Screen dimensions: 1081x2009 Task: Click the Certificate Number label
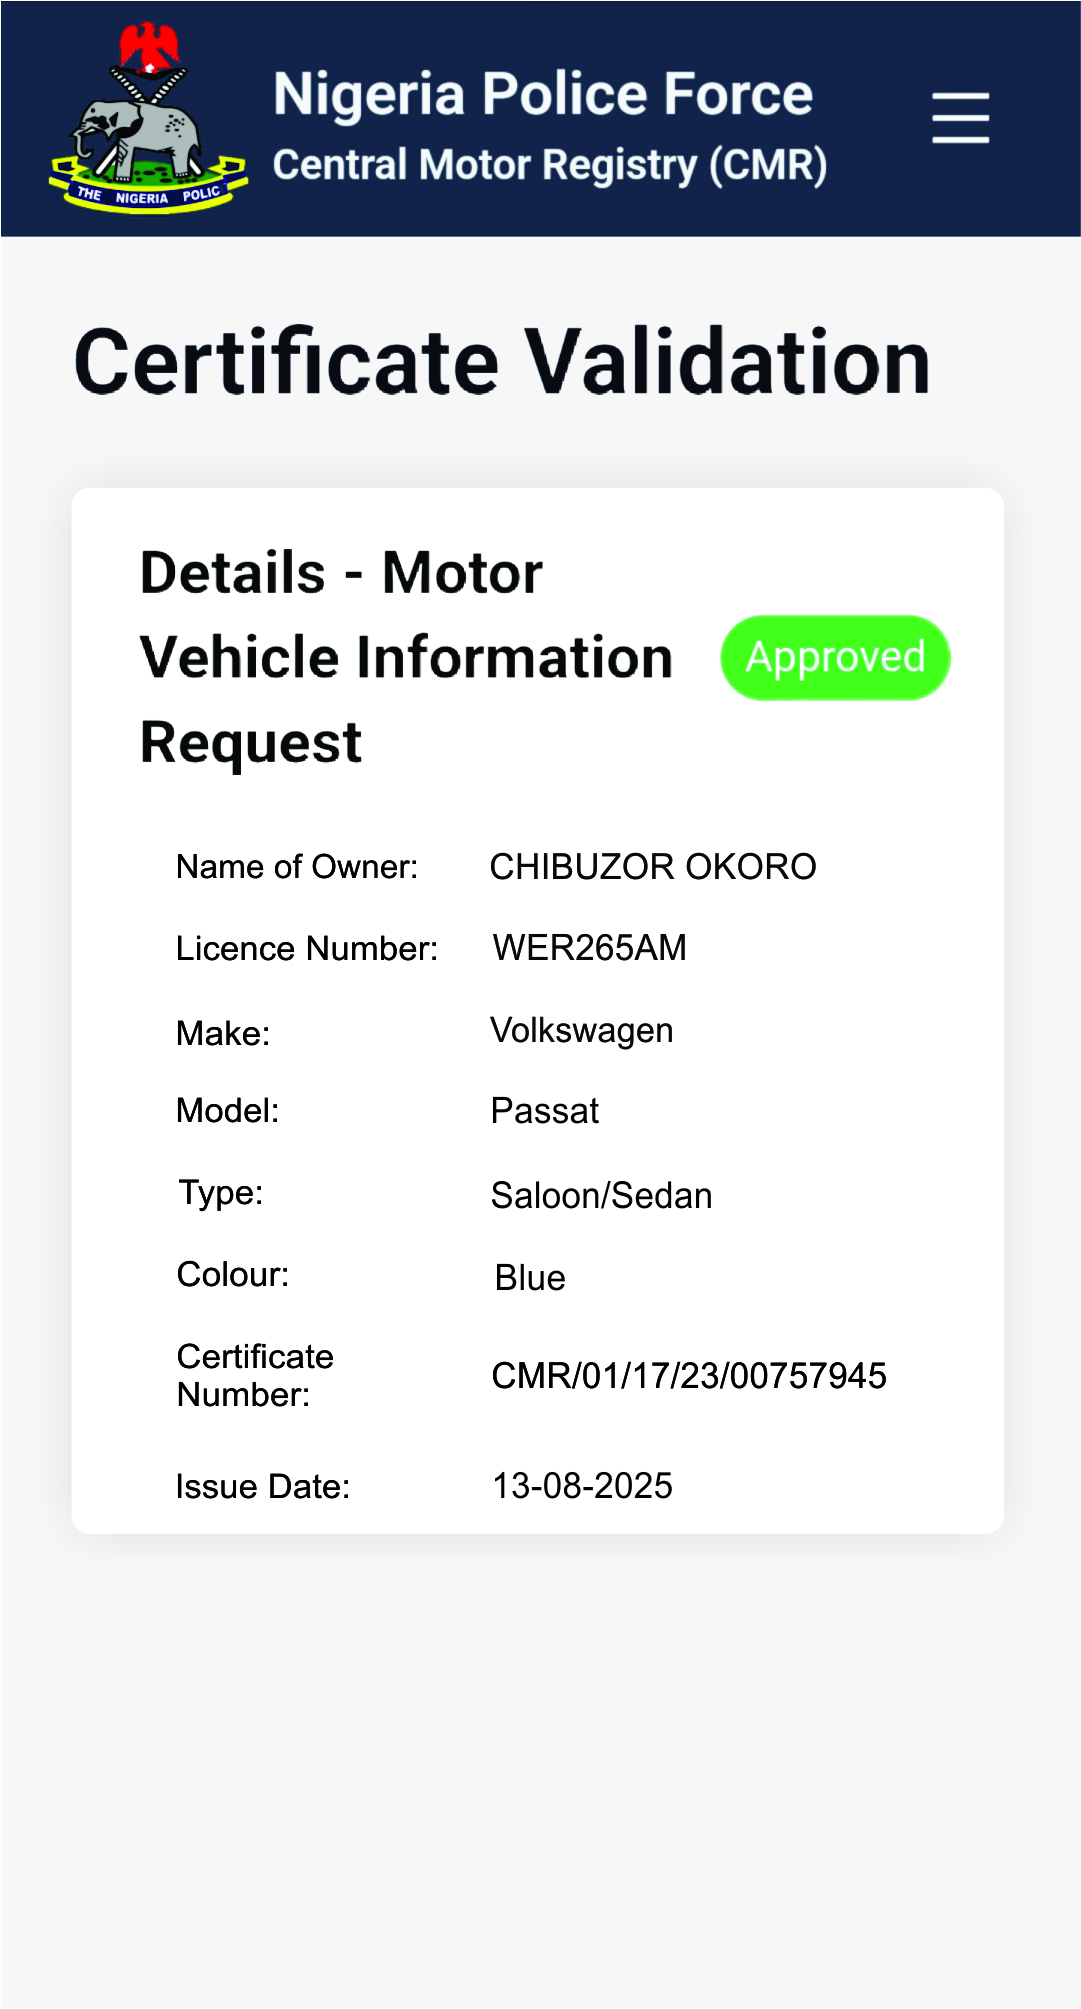tap(255, 1376)
